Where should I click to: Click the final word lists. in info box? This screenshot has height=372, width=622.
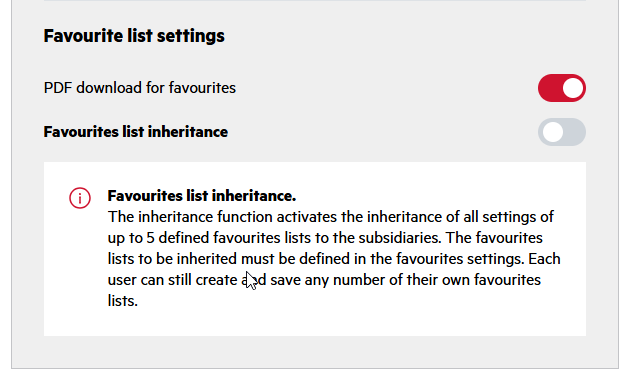[123, 301]
